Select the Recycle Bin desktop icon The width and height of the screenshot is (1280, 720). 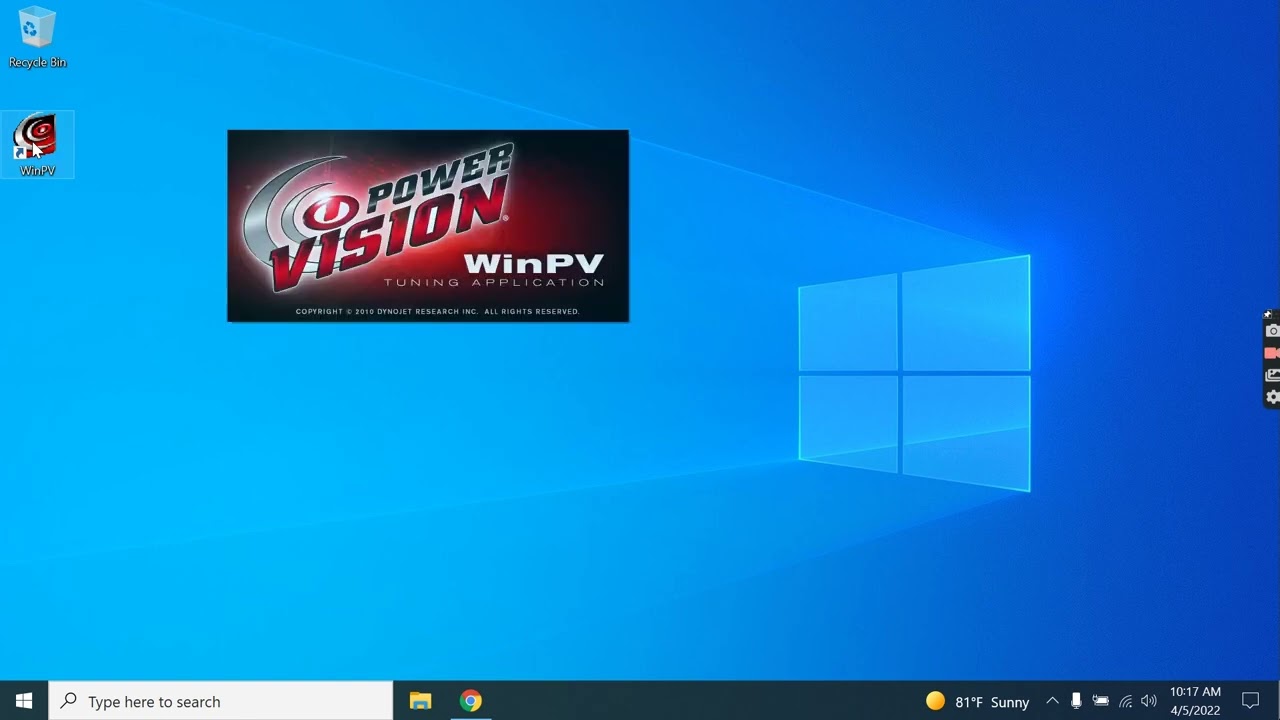(37, 38)
